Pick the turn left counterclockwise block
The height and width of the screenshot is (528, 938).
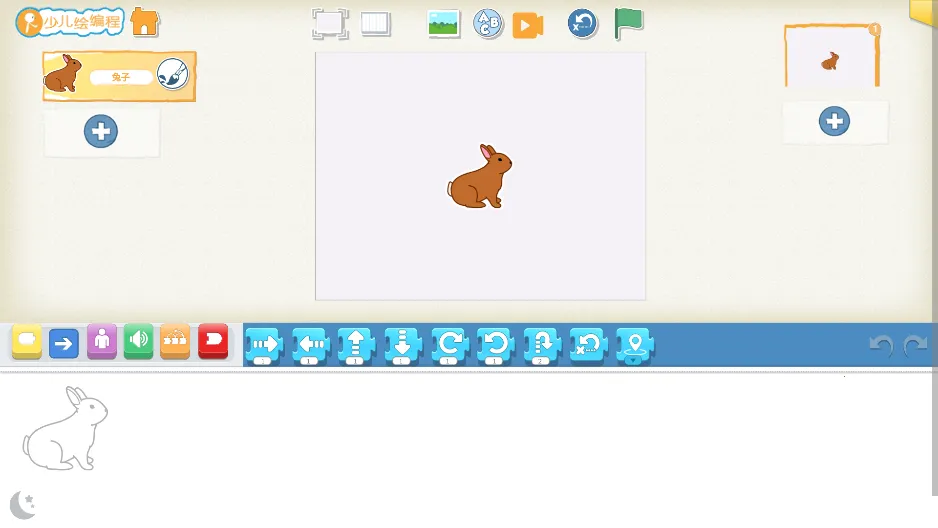tap(495, 346)
